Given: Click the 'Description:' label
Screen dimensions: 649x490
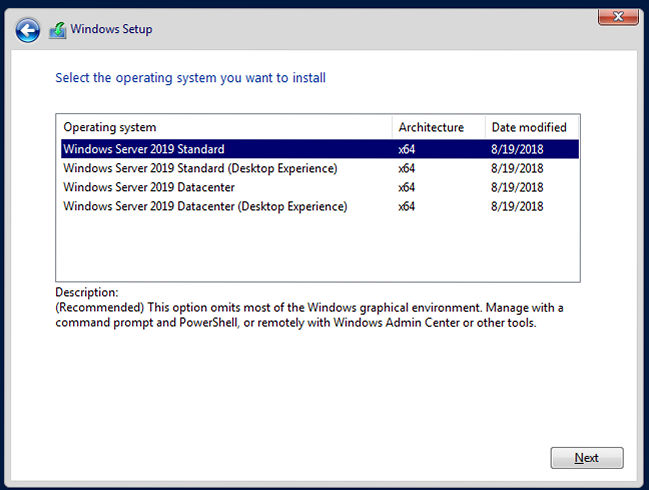Looking at the screenshot, I should 87,292.
